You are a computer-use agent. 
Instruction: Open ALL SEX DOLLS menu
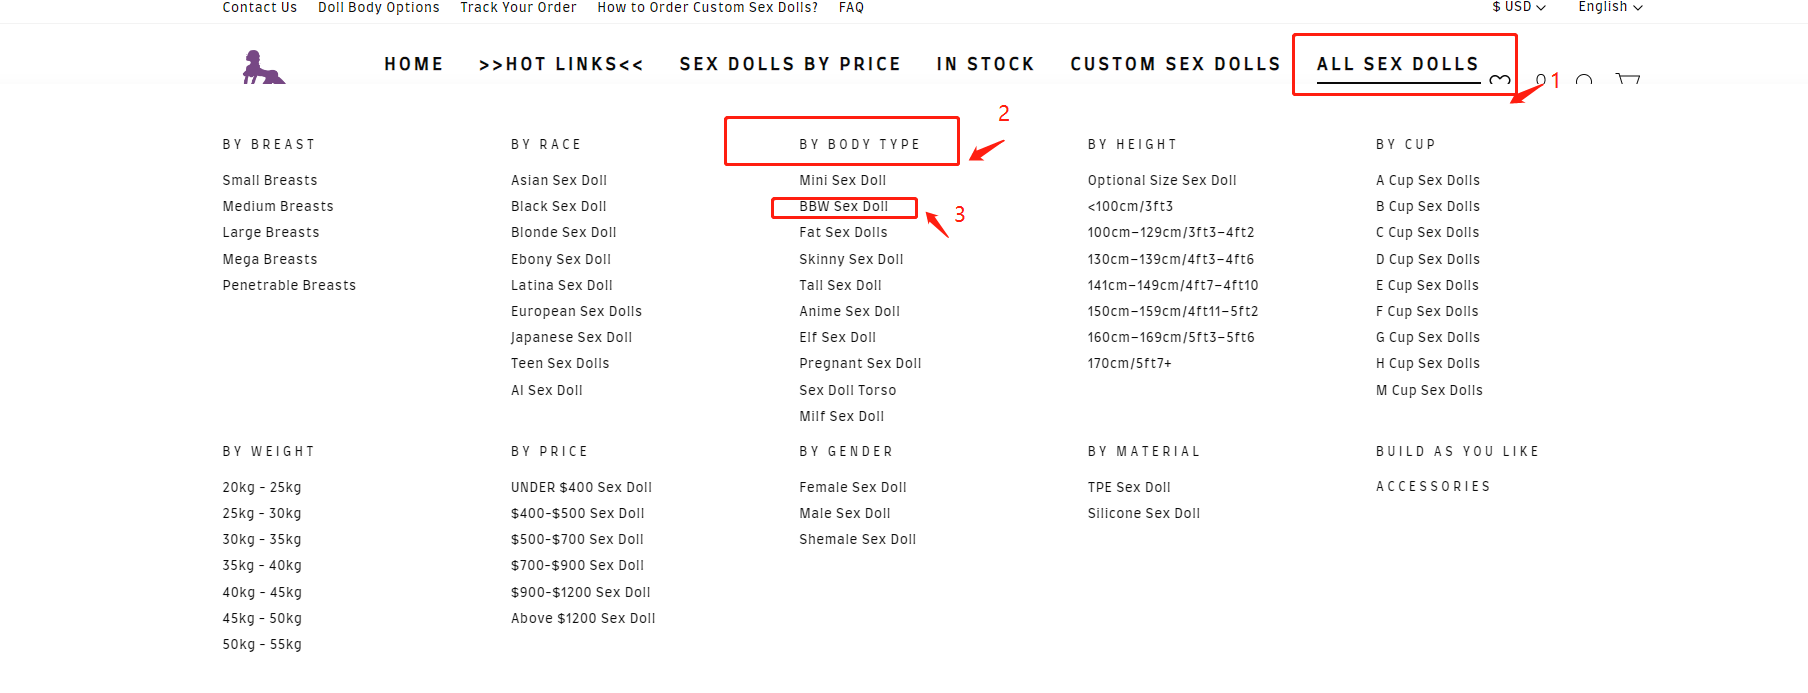click(x=1397, y=64)
